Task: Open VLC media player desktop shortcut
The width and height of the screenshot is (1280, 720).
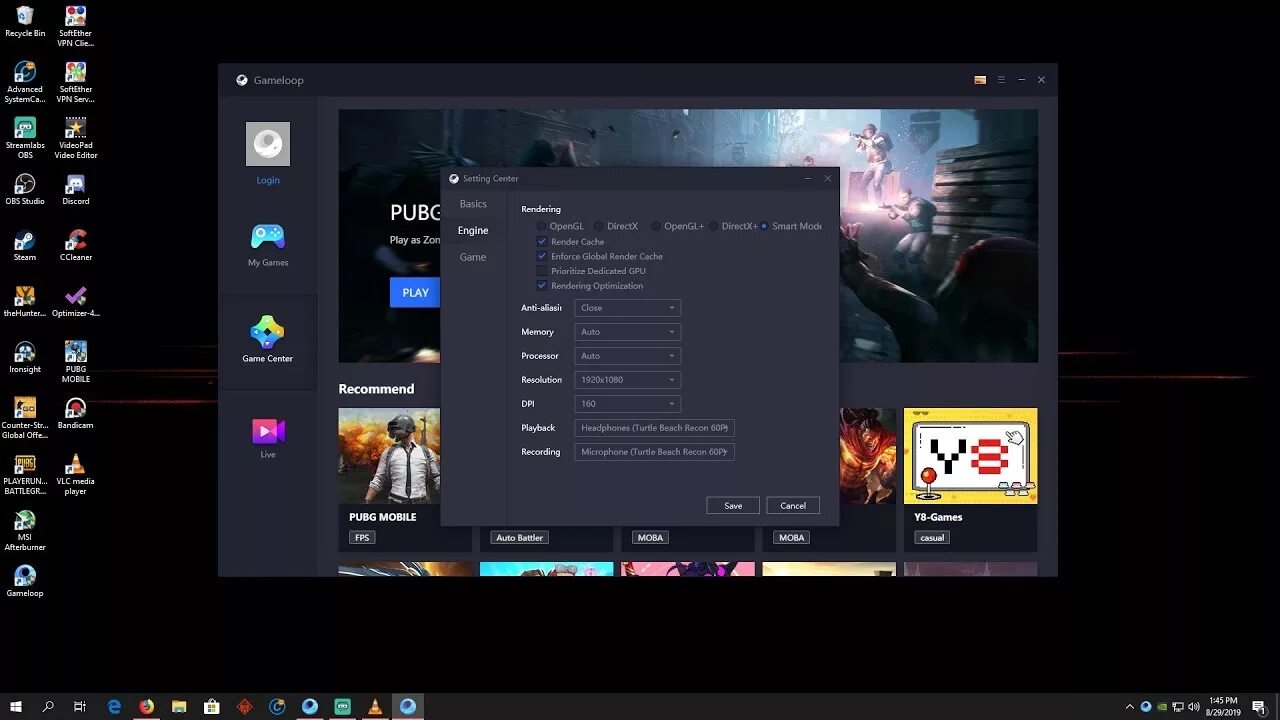Action: click(x=75, y=474)
